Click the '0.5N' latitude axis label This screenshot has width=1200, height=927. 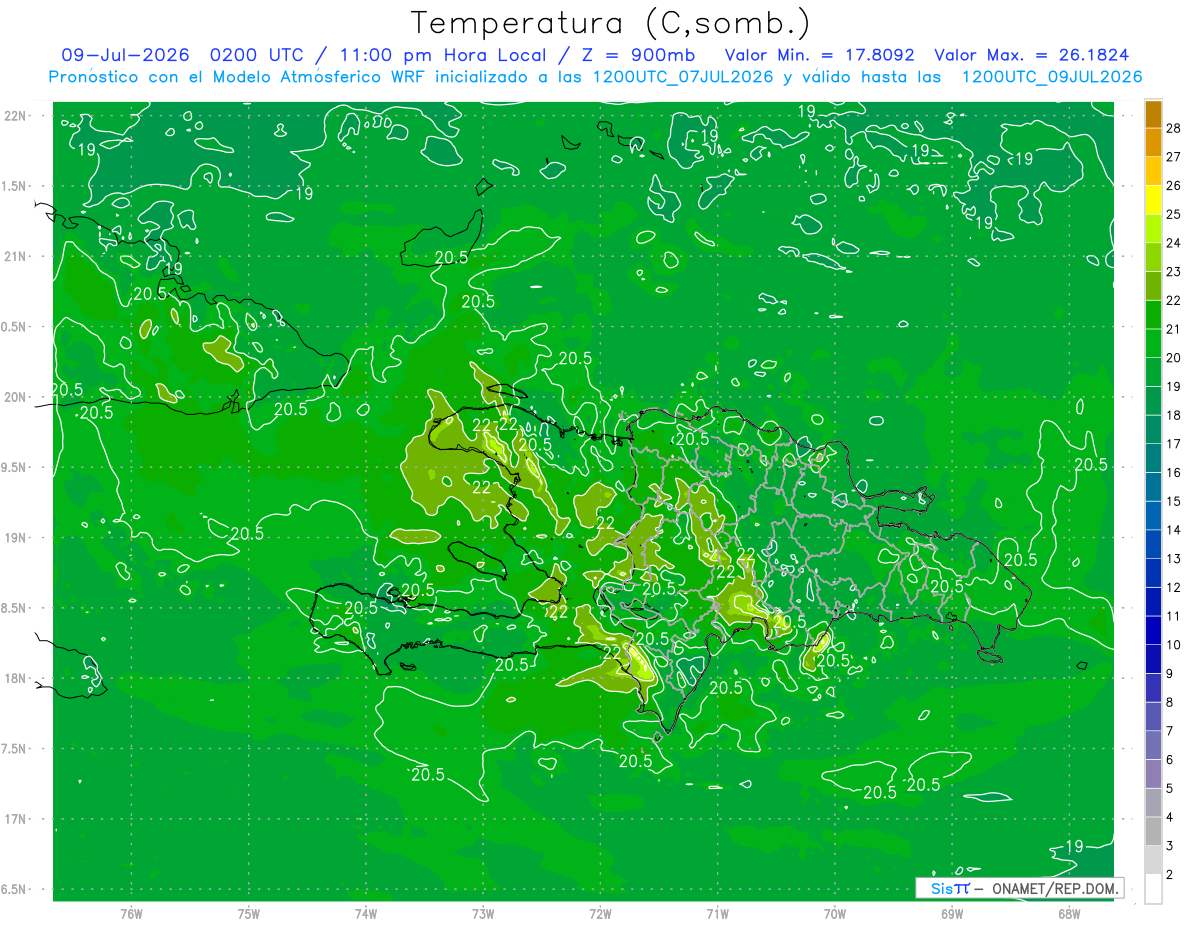click(x=14, y=327)
